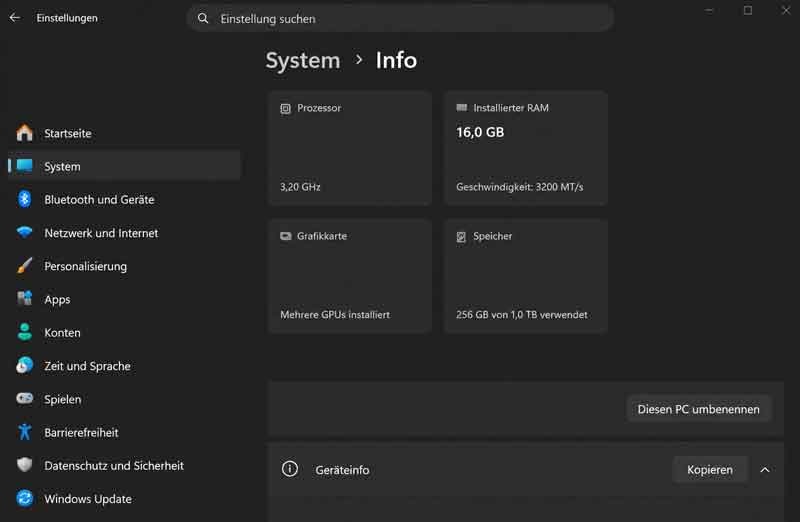
Task: Open Netzwerk und Internet settings
Action: (124, 233)
